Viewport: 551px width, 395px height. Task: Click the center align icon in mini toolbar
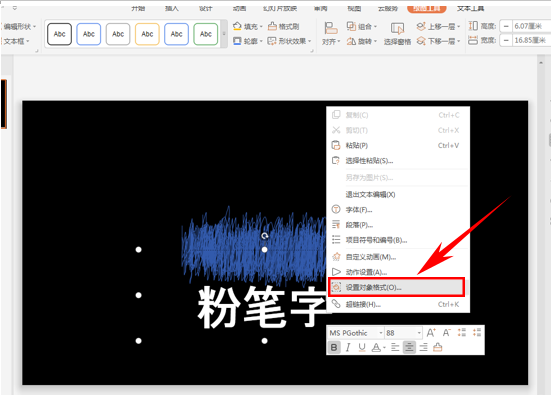pos(409,348)
